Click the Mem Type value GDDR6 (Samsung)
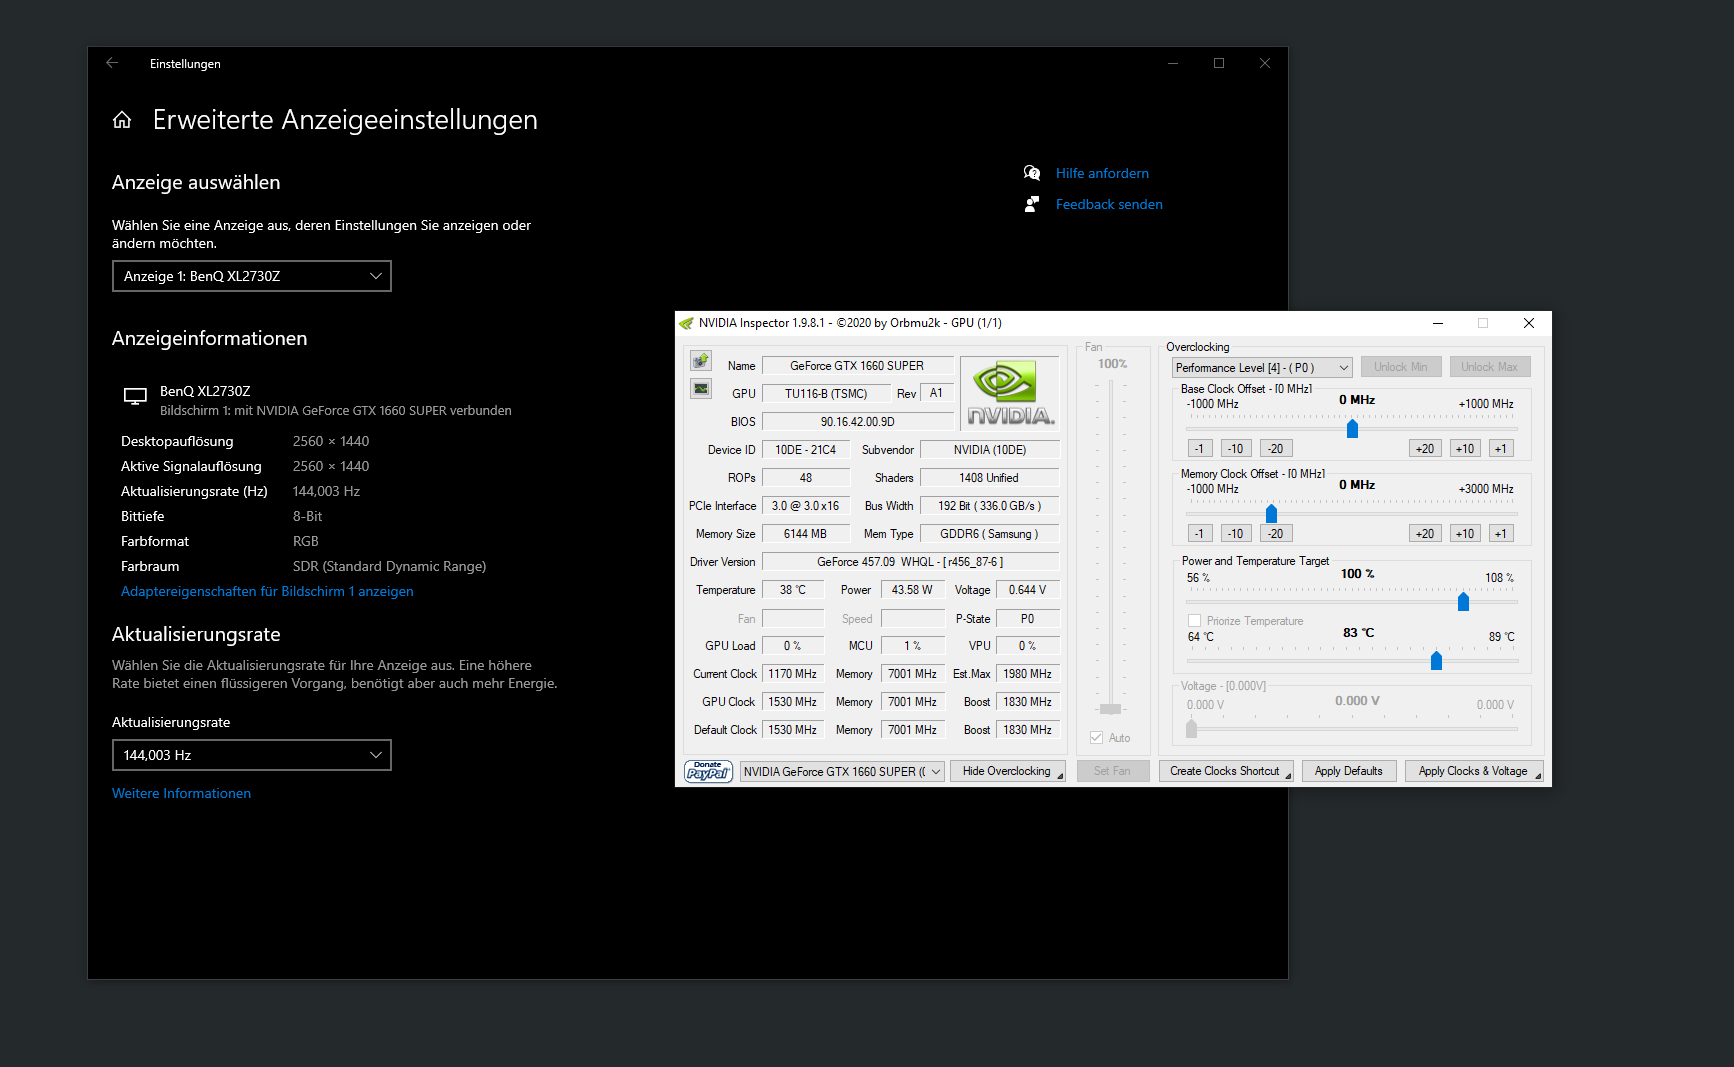The image size is (1734, 1067). [989, 534]
